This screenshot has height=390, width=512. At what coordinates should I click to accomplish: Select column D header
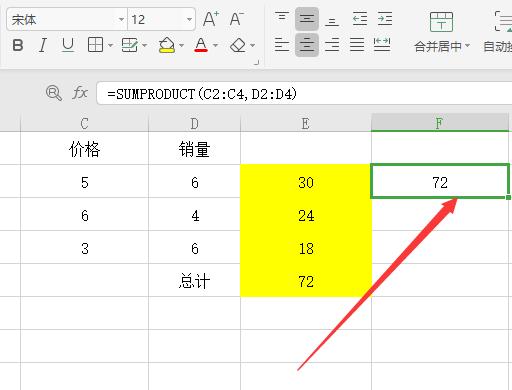(194, 123)
